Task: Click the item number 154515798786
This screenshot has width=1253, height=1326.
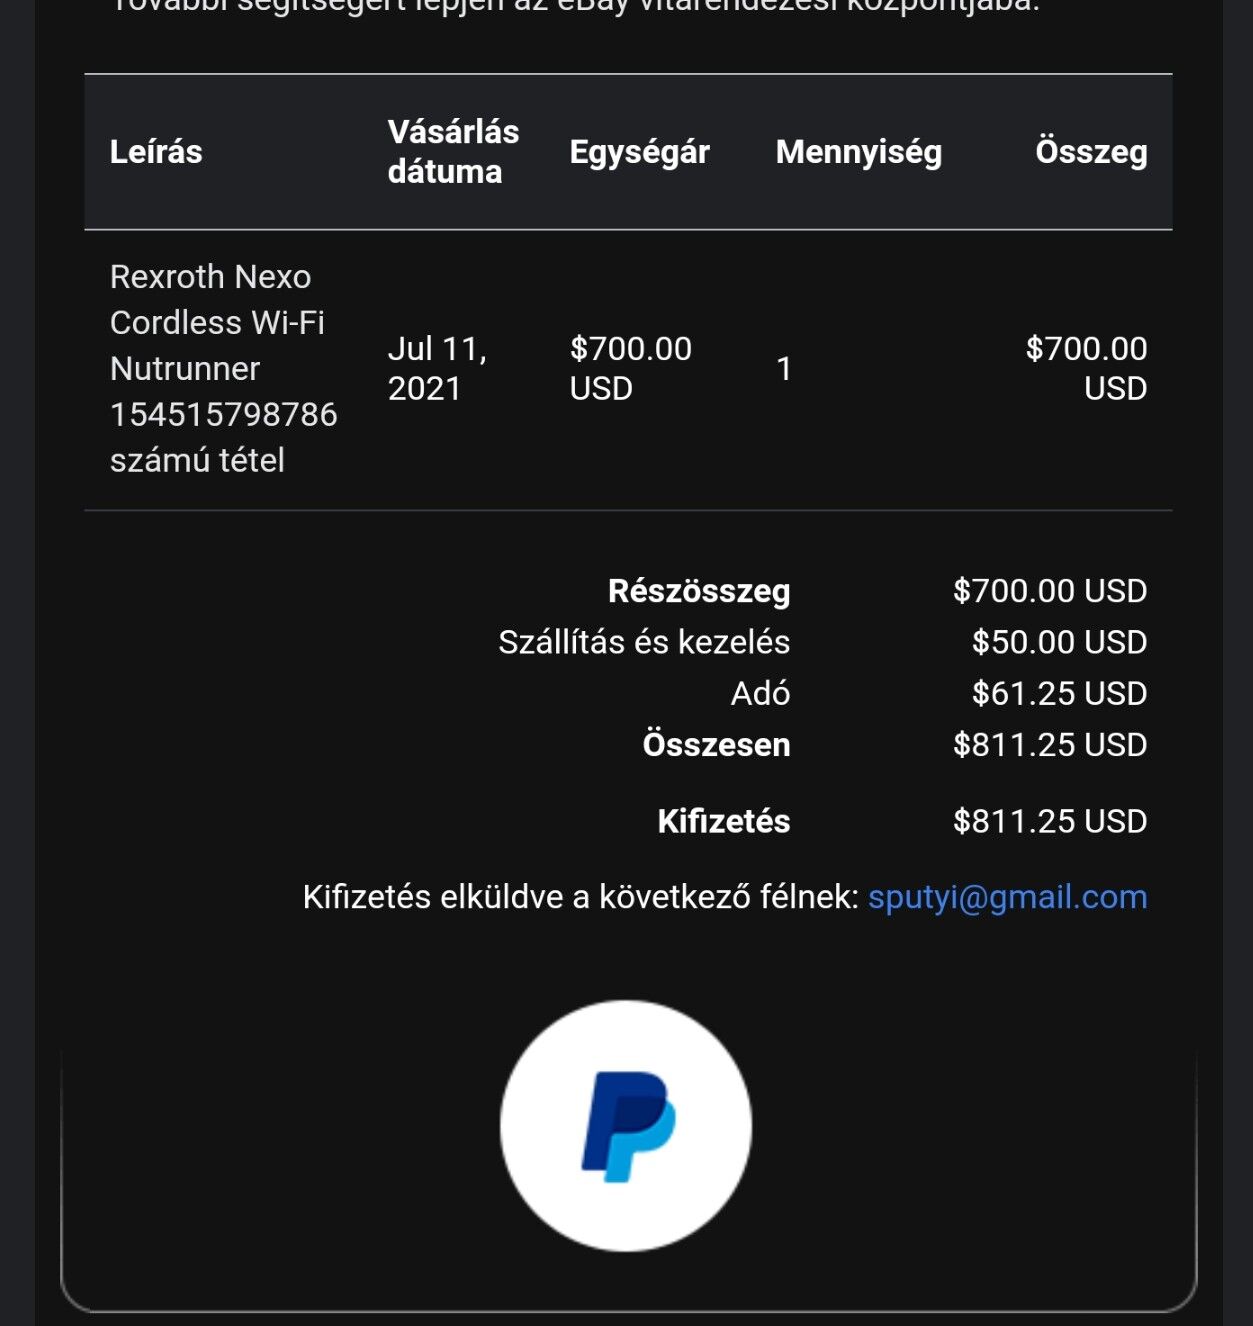Action: pyautogui.click(x=223, y=414)
